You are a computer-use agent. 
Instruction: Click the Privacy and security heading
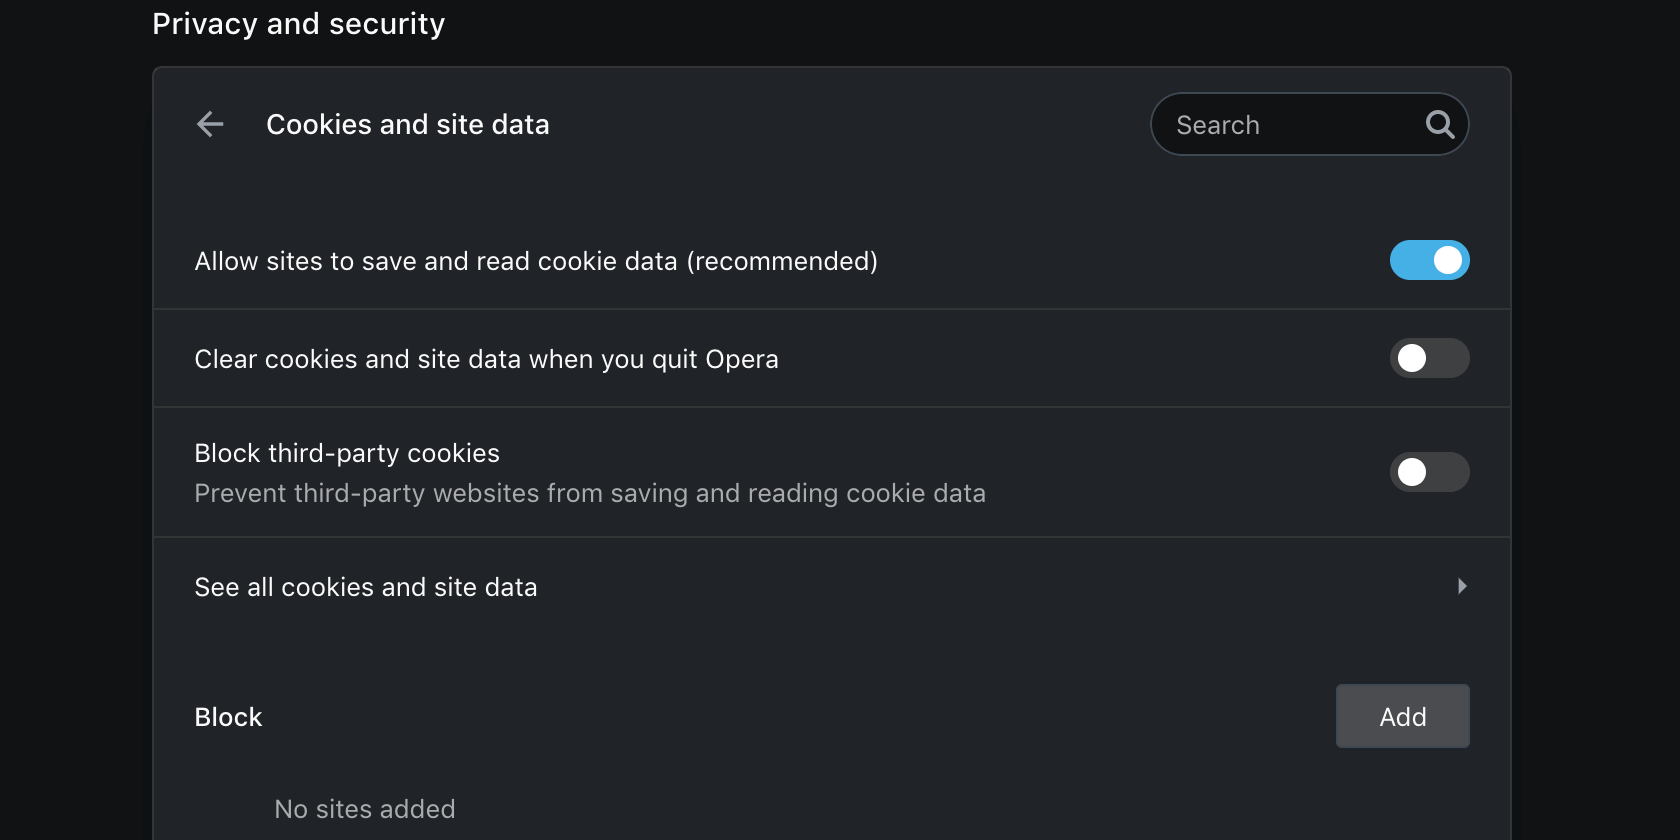point(298,23)
